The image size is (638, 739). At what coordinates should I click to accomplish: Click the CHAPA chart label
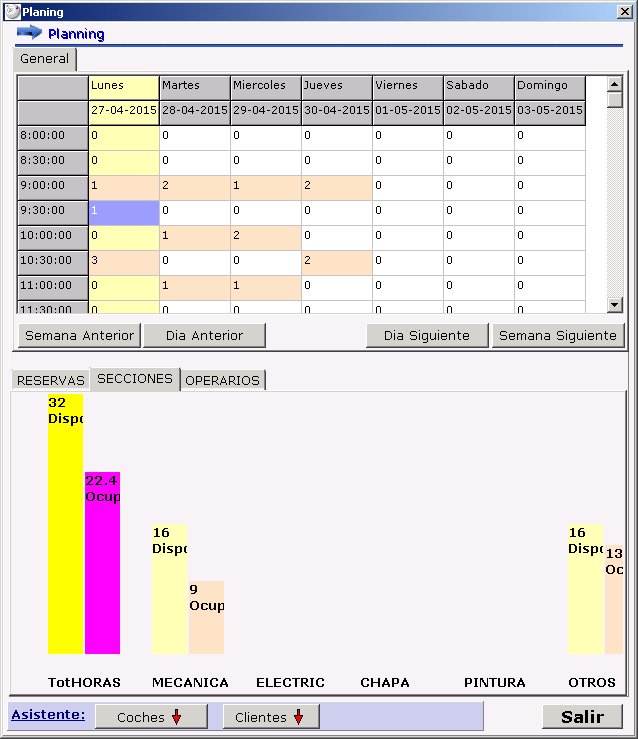[385, 682]
